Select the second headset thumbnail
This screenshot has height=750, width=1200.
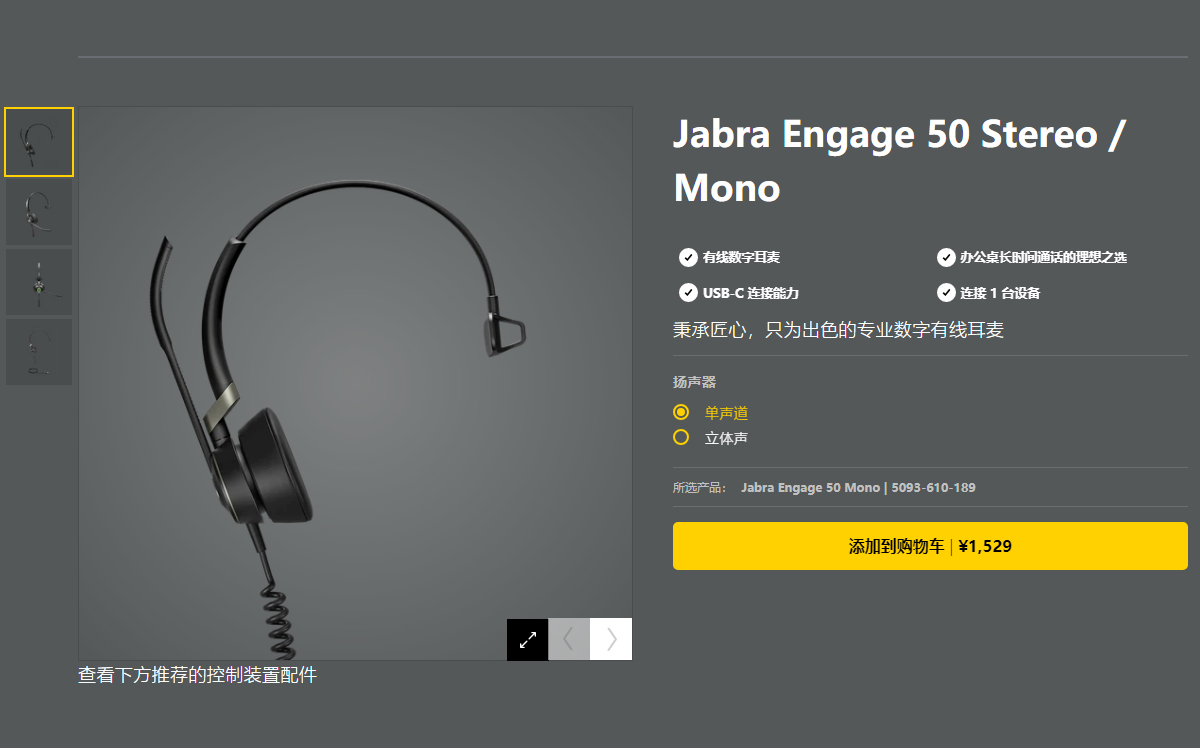click(x=39, y=213)
